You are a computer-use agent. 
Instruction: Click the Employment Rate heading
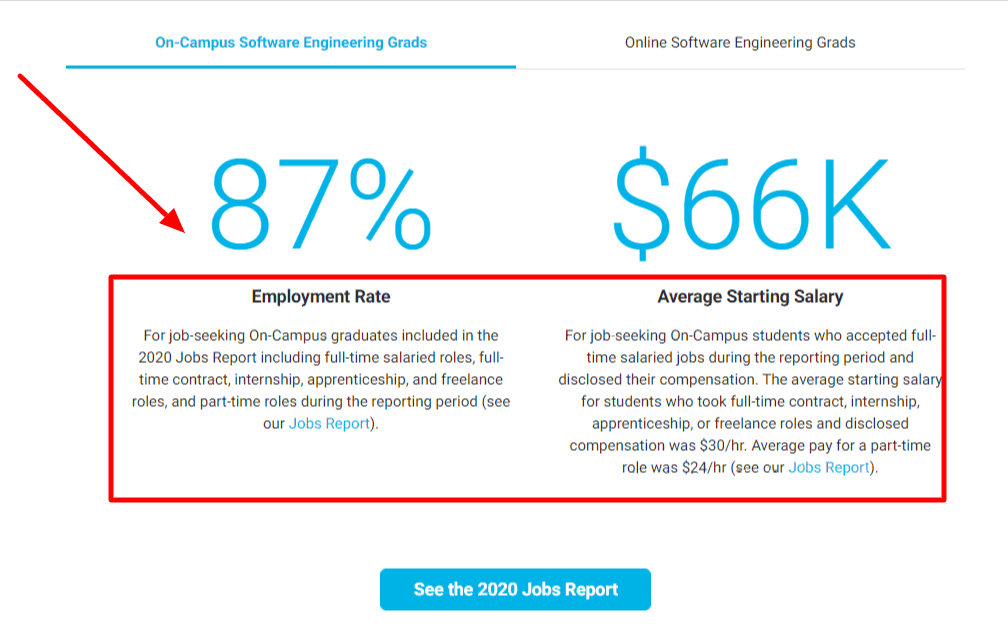[x=321, y=297]
